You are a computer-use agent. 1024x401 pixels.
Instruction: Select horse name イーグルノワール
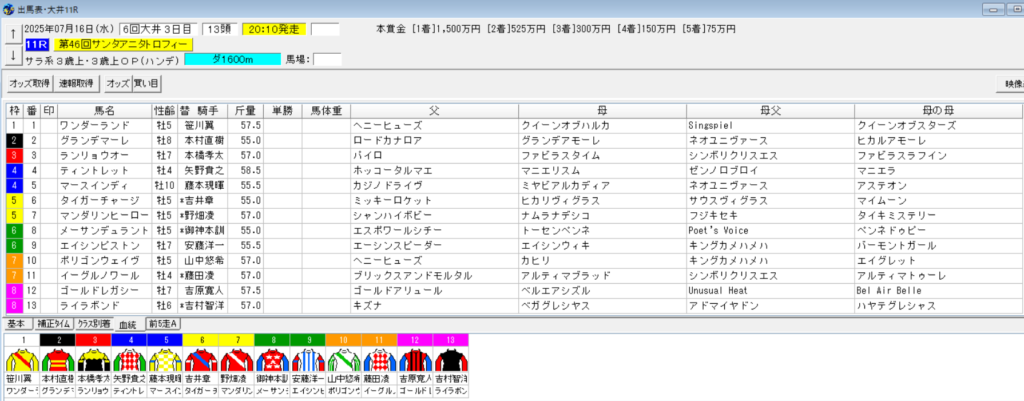click(99, 276)
